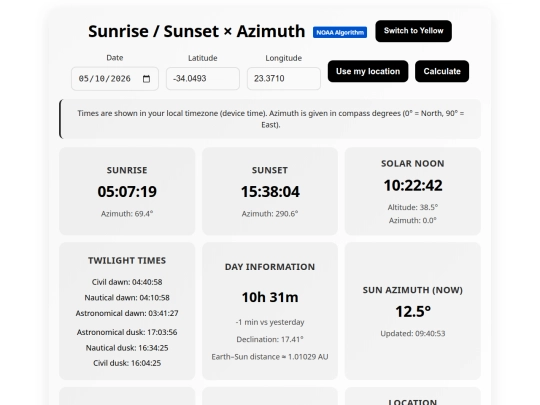Focus the Longitude input field
The image size is (540, 405).
pos(284,79)
